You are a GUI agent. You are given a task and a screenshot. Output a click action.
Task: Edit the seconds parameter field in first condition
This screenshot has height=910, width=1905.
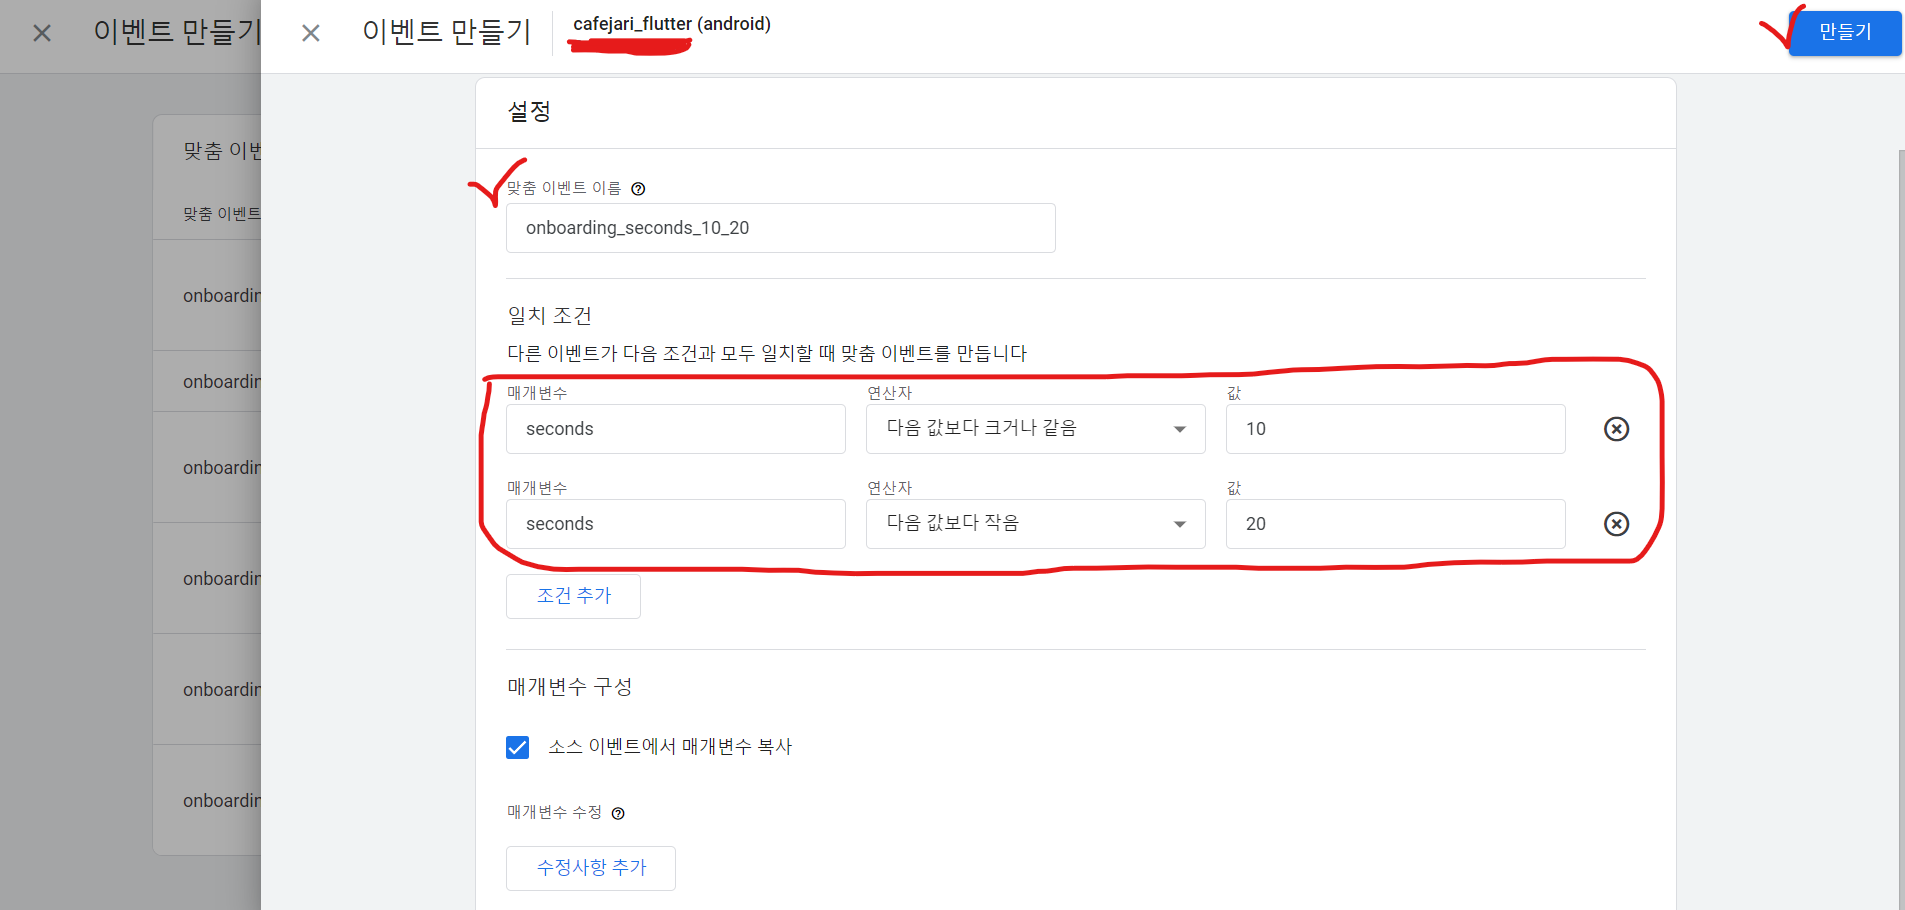pos(675,429)
